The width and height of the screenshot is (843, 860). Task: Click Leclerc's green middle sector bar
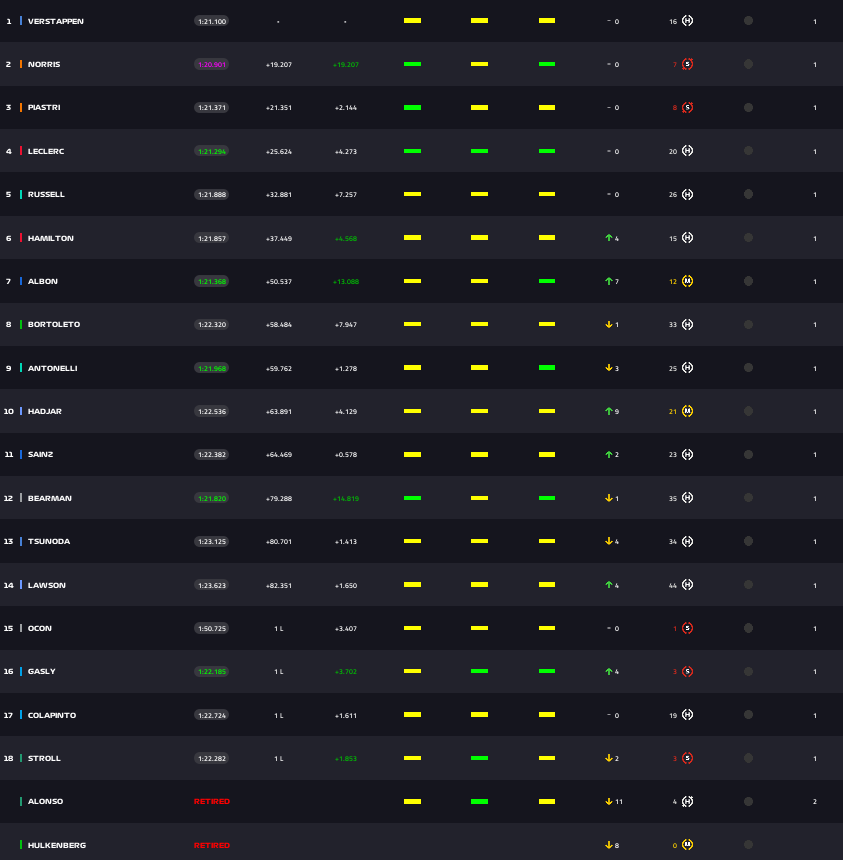479,151
